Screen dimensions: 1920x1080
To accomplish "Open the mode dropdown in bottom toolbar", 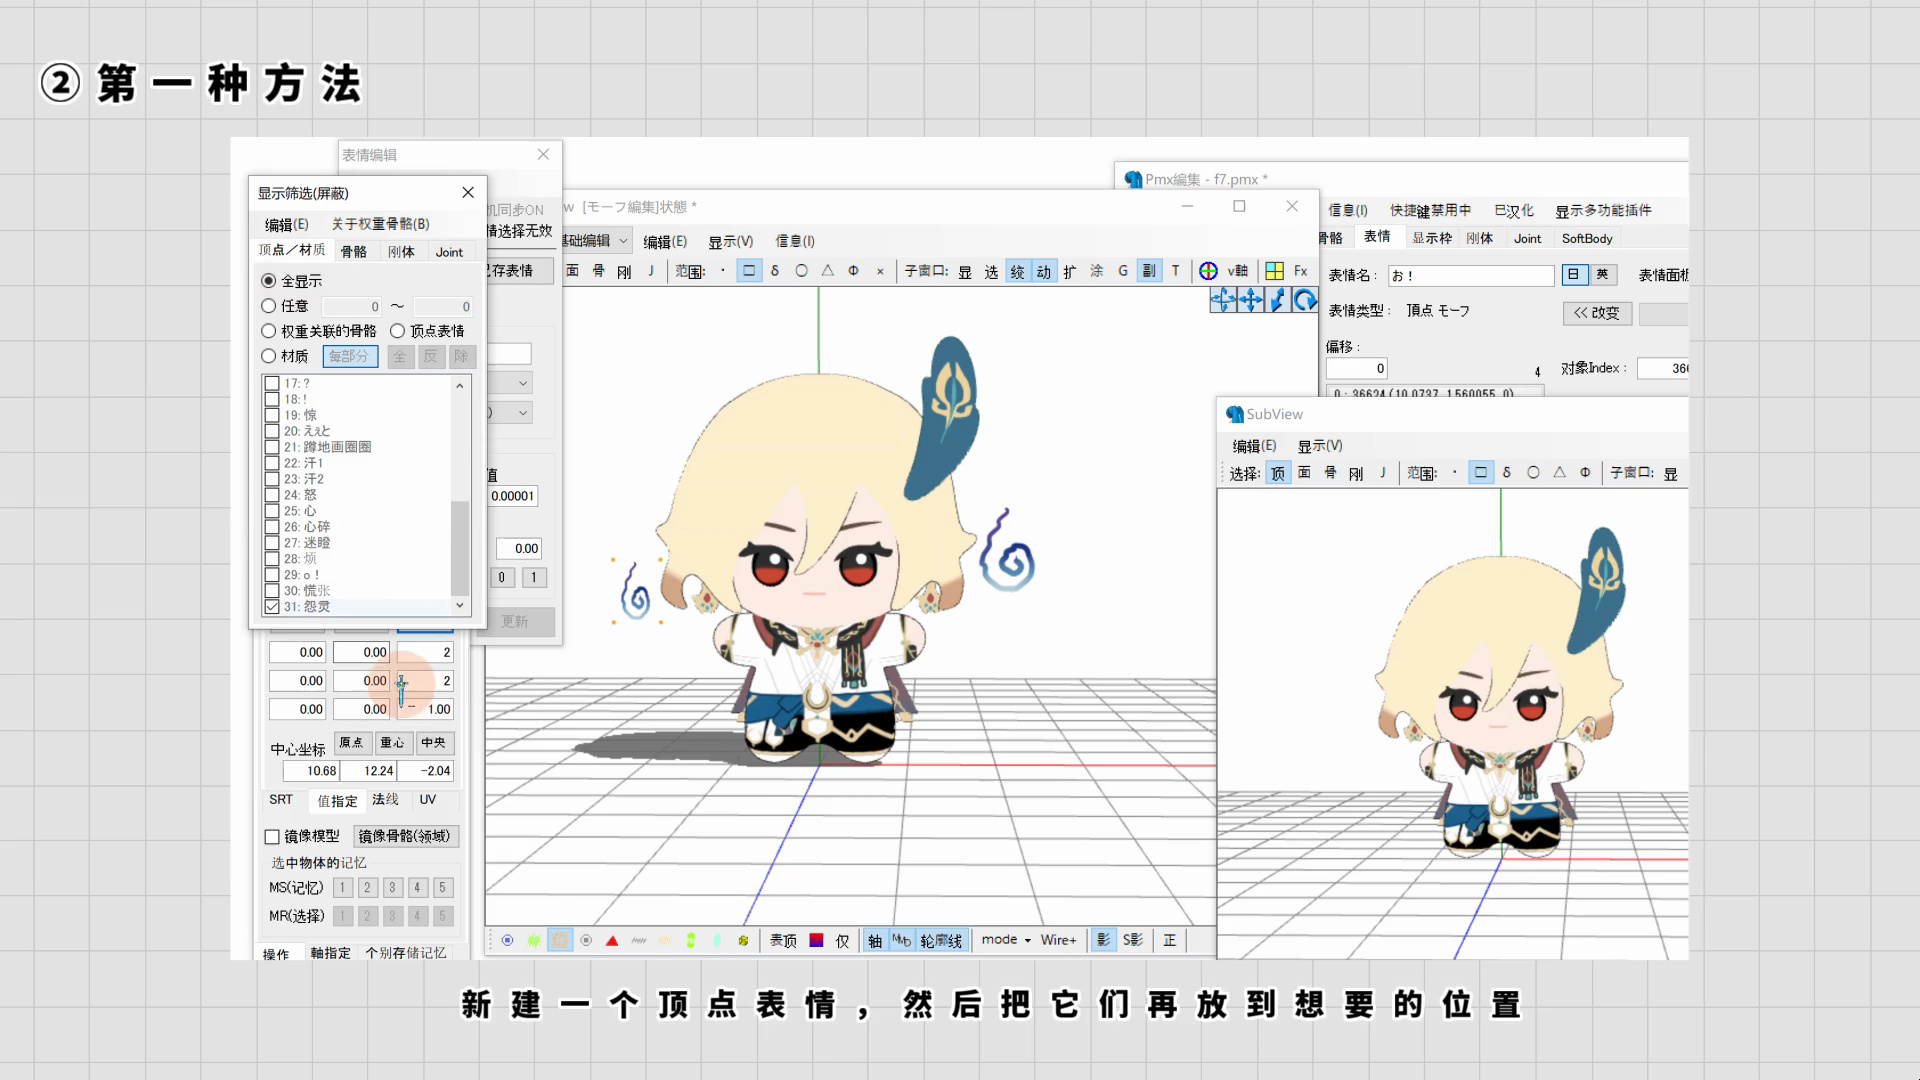I will pyautogui.click(x=1005, y=940).
